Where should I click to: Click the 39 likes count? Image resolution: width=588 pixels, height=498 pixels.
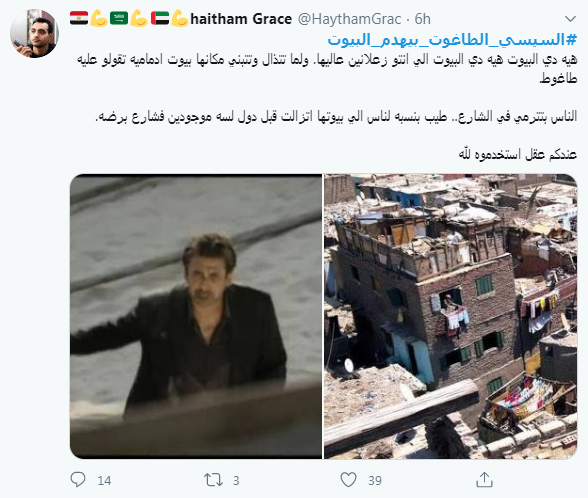pos(375,480)
